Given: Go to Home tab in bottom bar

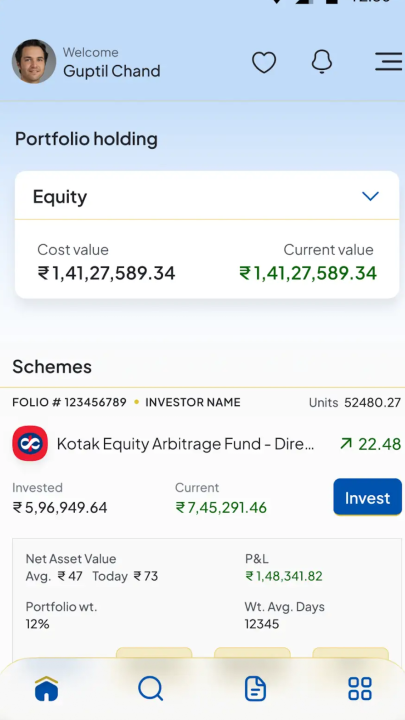Looking at the screenshot, I should (47, 688).
